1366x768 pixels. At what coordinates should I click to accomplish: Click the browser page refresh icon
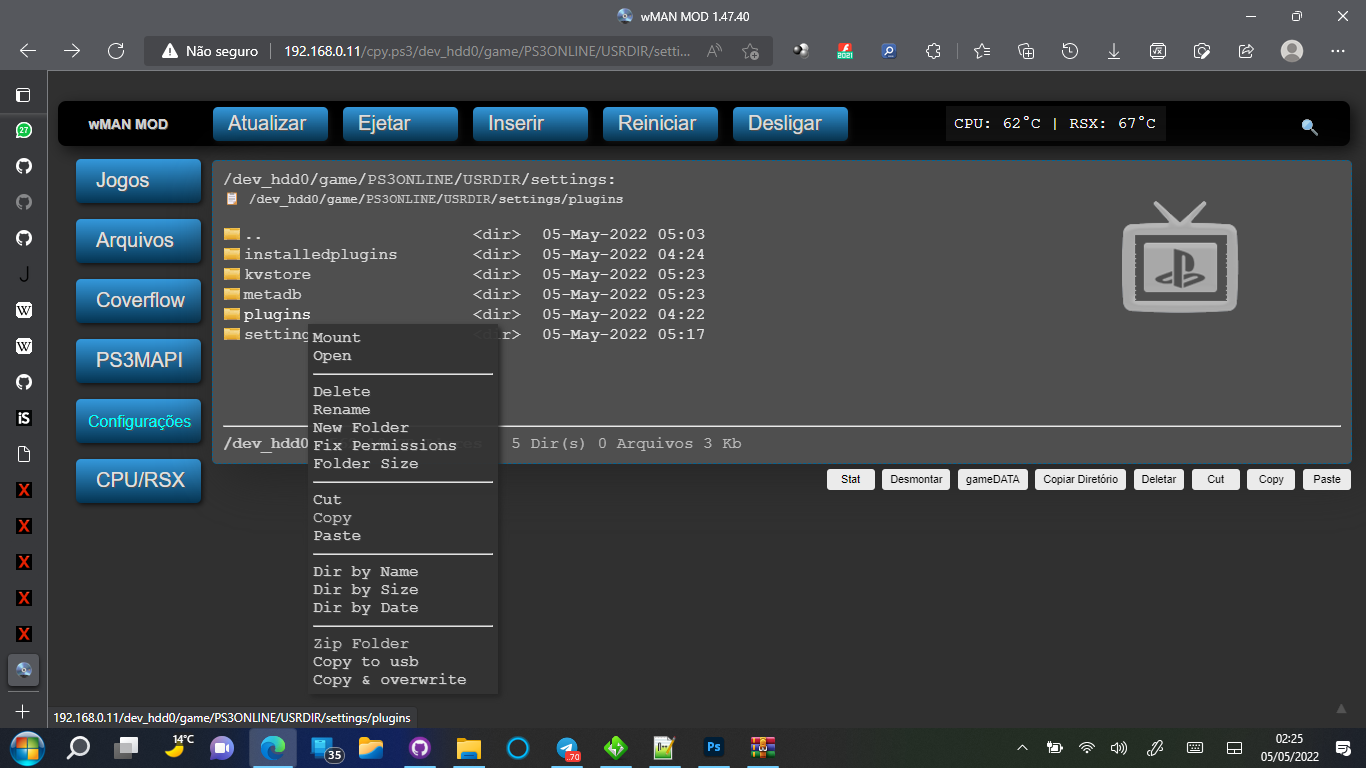[x=116, y=50]
